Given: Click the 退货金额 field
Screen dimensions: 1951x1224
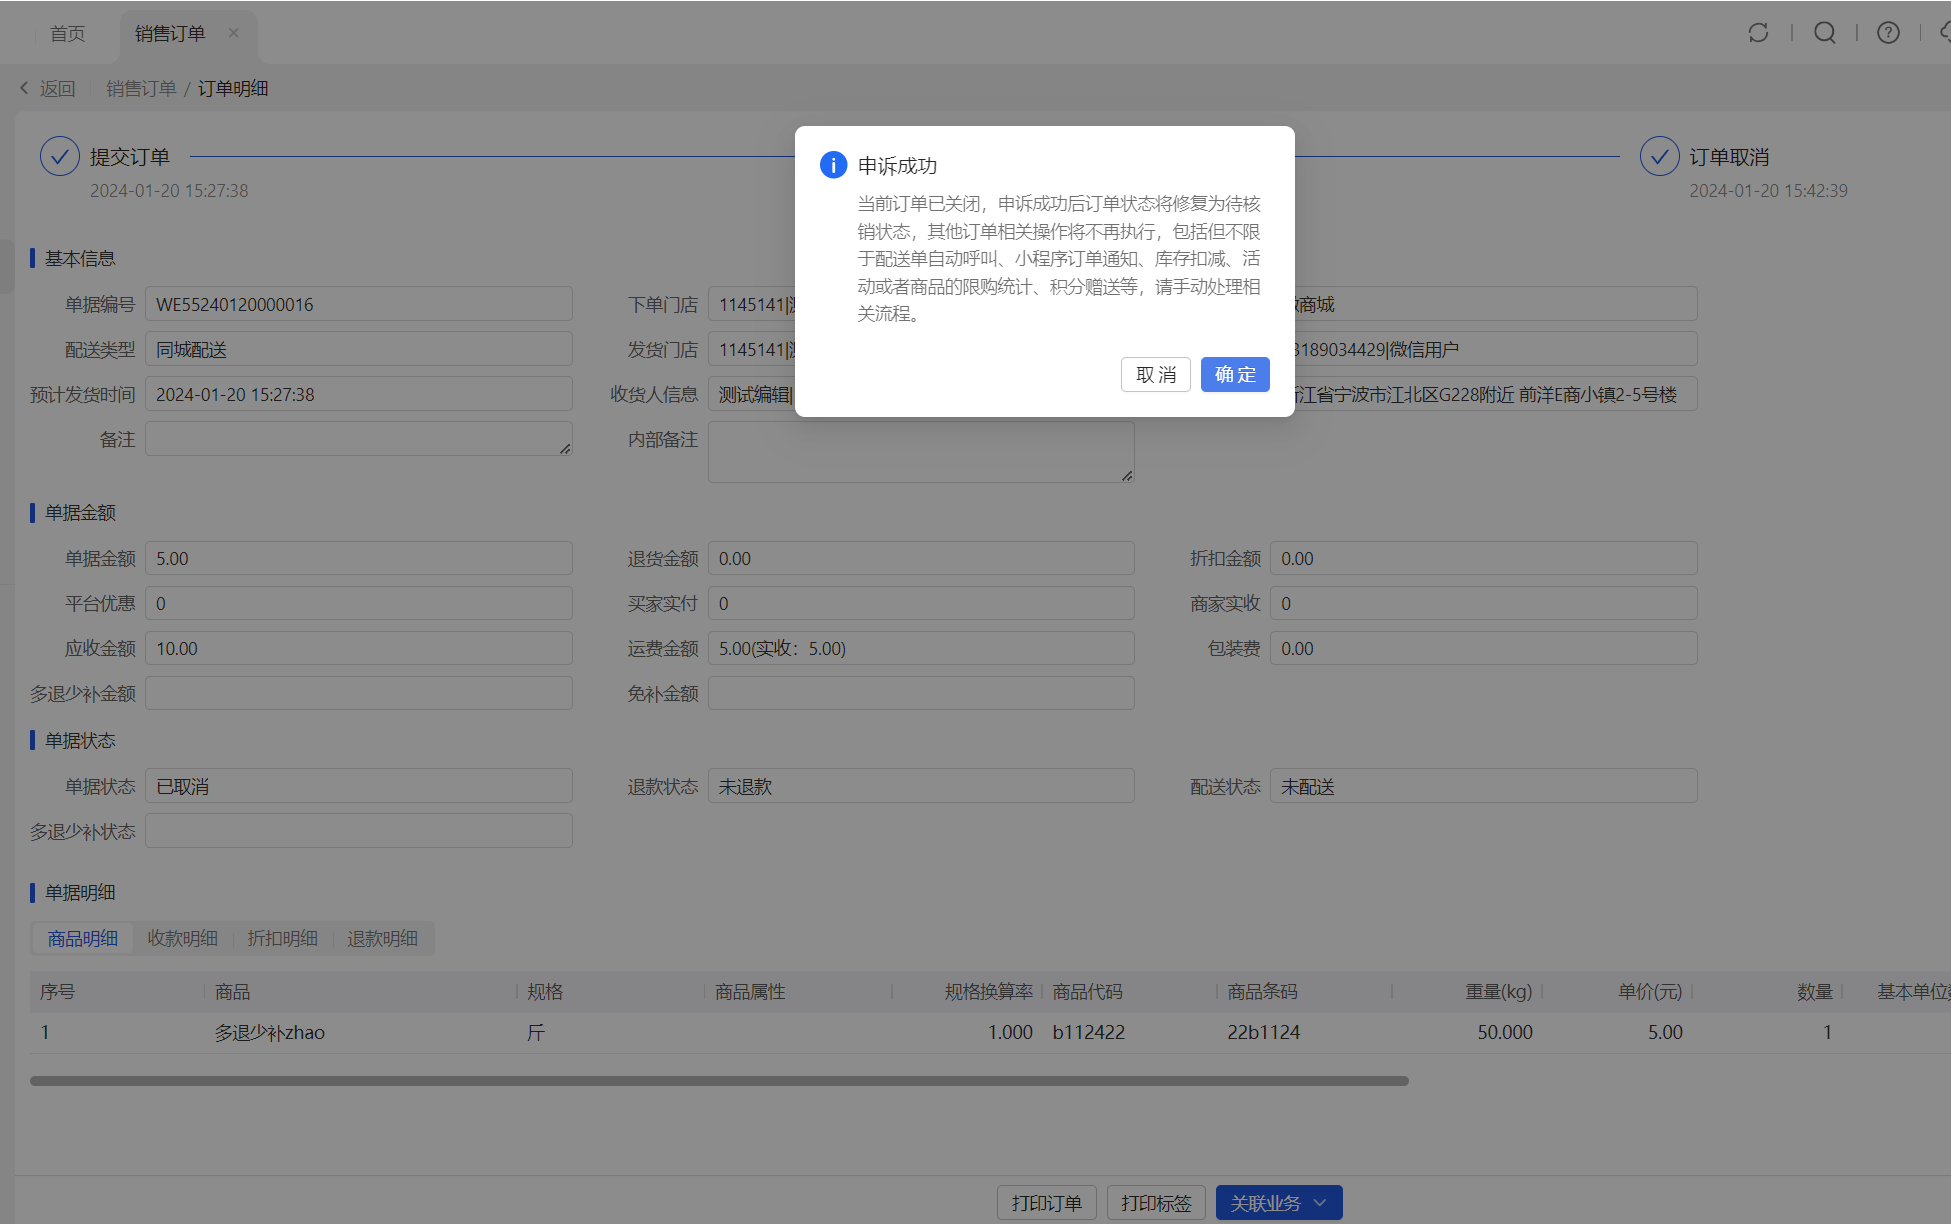Looking at the screenshot, I should click(x=921, y=558).
